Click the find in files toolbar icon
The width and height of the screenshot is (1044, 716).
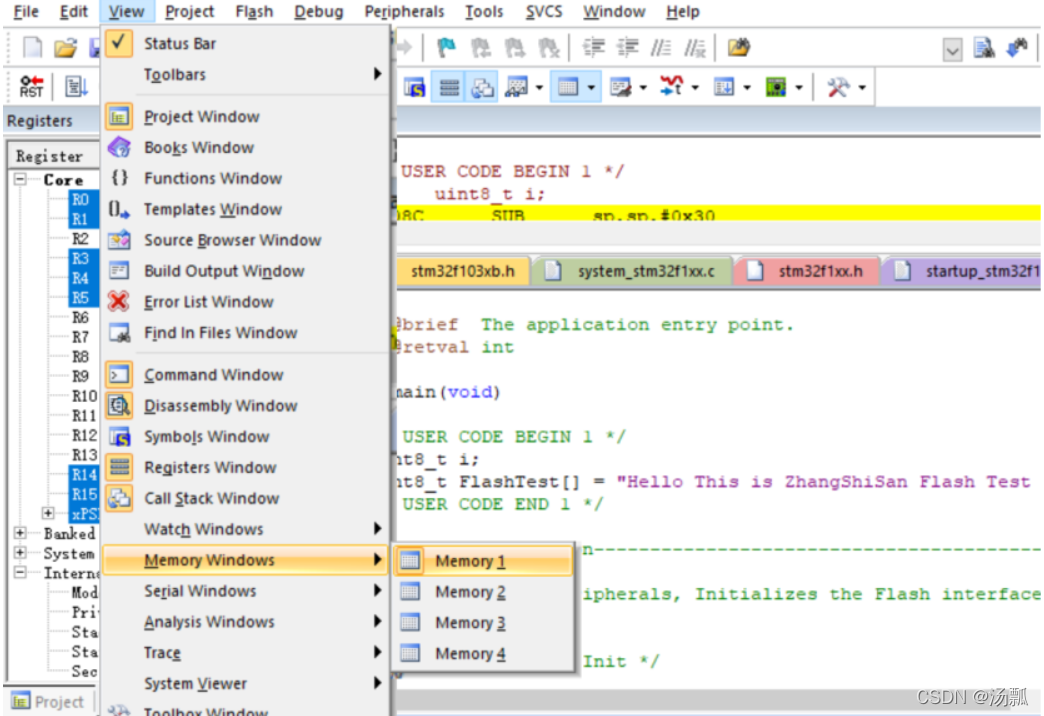(x=984, y=48)
